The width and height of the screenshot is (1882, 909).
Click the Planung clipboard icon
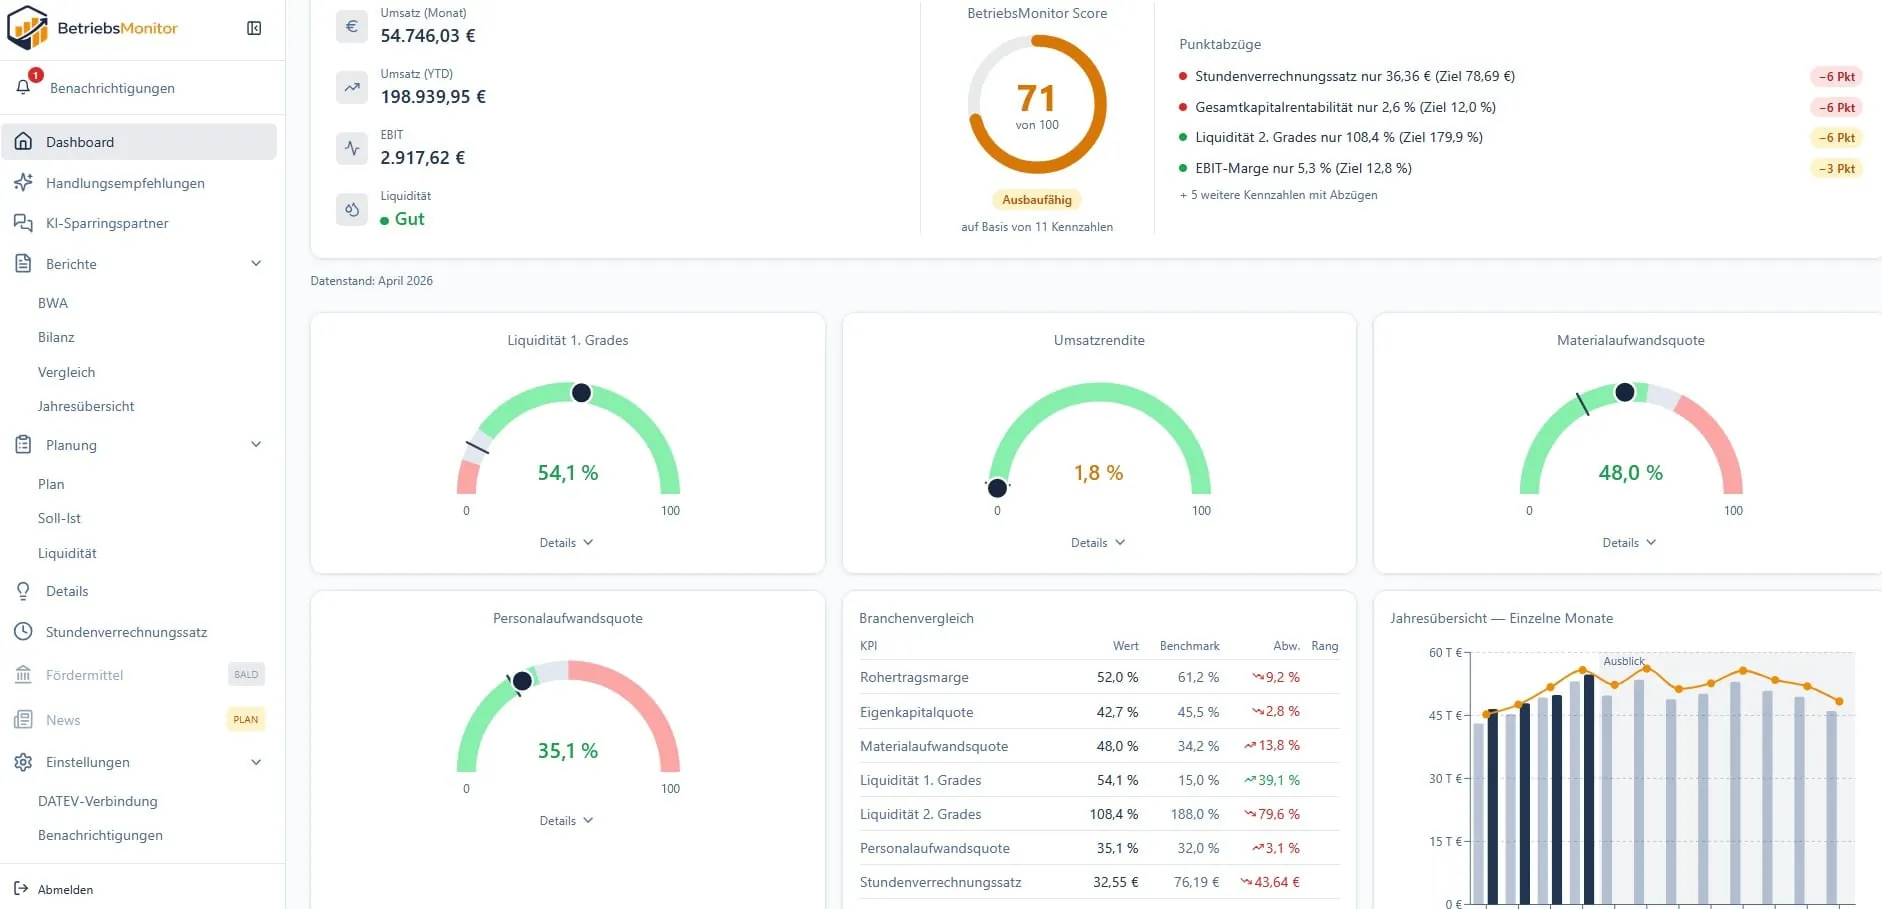23,445
